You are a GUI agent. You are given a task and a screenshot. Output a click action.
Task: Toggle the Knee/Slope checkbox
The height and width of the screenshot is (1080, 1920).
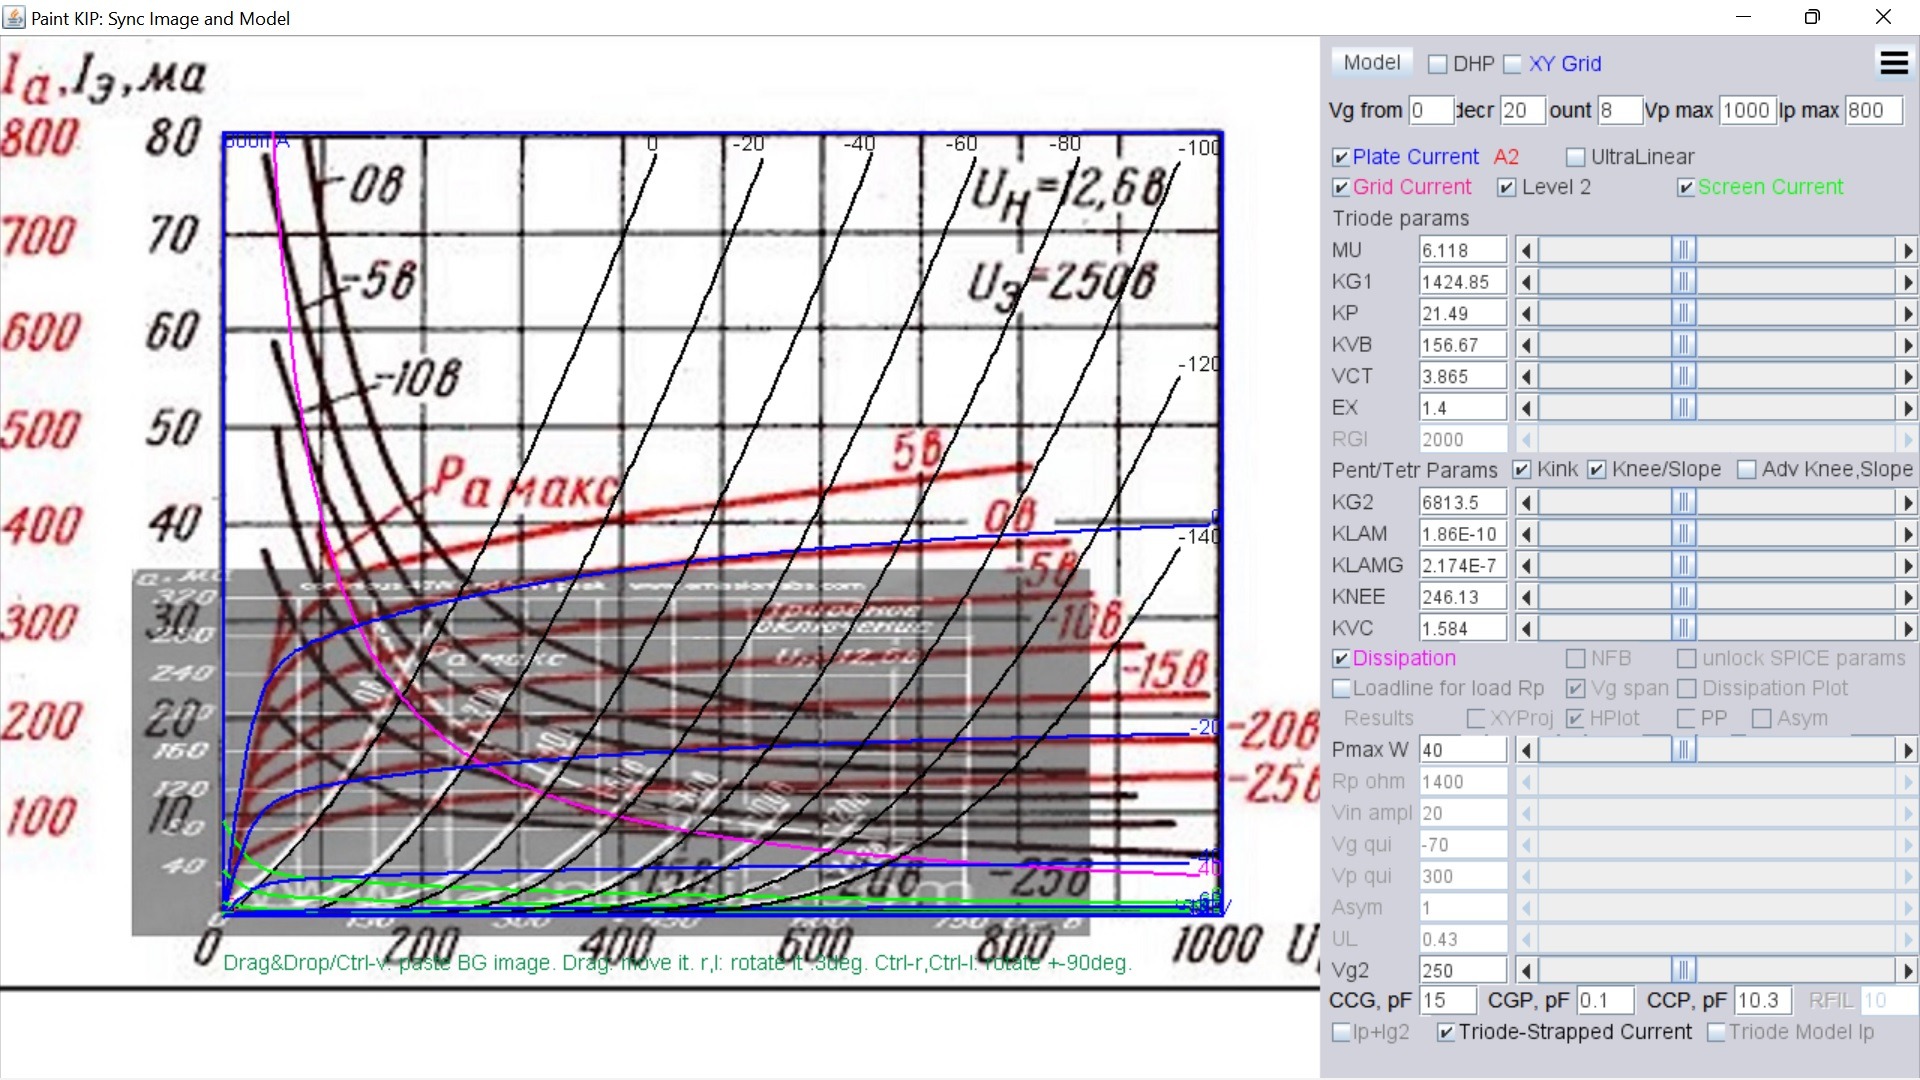(1597, 470)
